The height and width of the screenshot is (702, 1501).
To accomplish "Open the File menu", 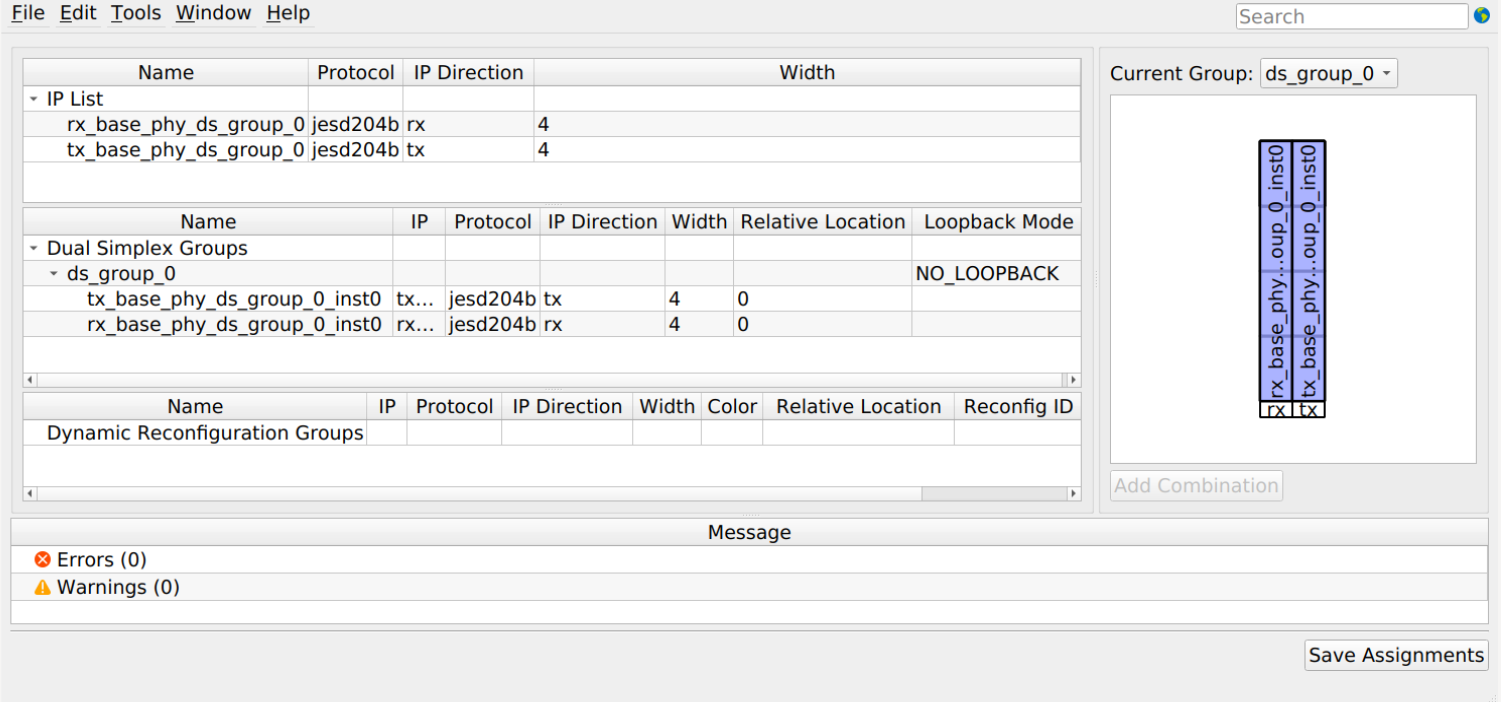I will 28,14.
